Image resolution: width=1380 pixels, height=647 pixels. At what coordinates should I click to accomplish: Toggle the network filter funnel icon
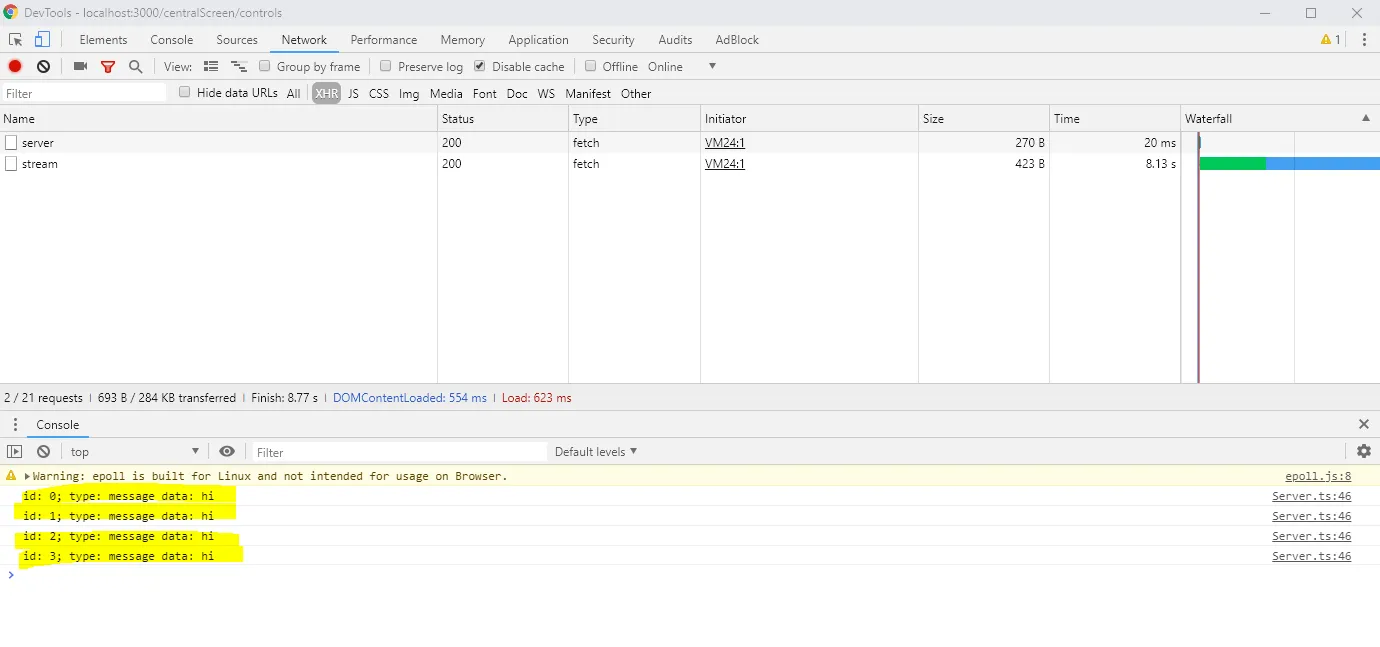pyautogui.click(x=108, y=66)
